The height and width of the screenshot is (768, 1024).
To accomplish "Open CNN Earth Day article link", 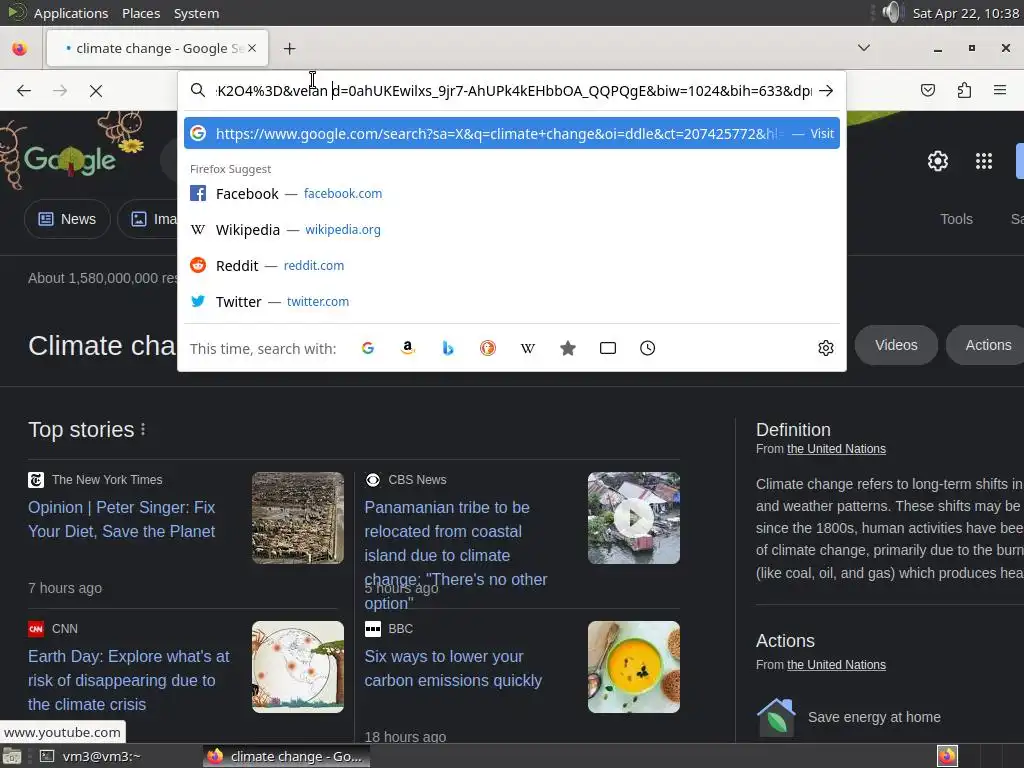I will point(129,680).
